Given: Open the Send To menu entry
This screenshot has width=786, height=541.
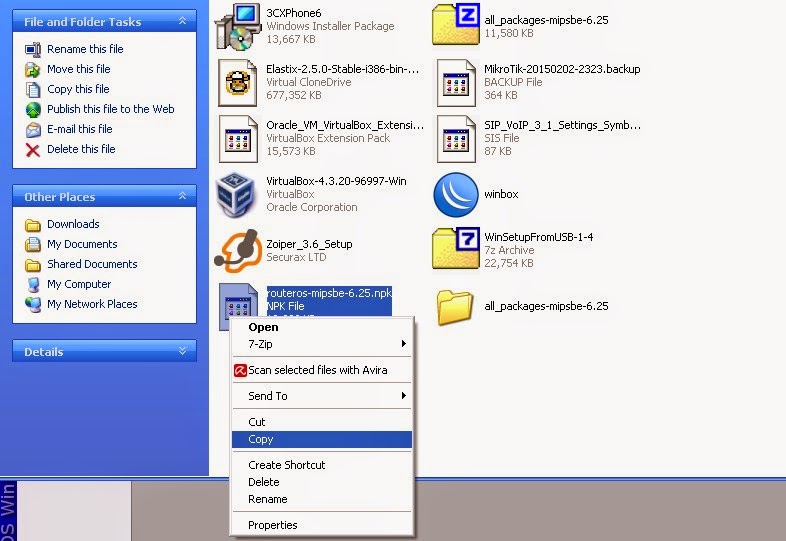Looking at the screenshot, I should tap(322, 396).
